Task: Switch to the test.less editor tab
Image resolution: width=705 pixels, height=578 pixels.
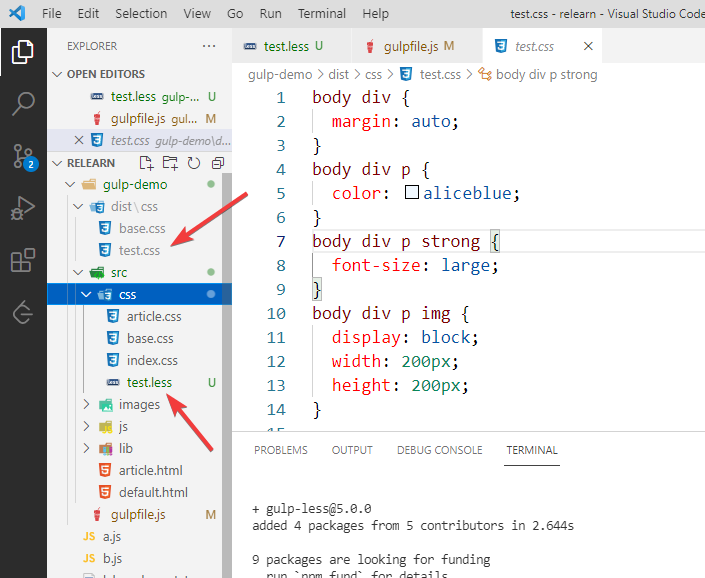Action: tap(291, 46)
